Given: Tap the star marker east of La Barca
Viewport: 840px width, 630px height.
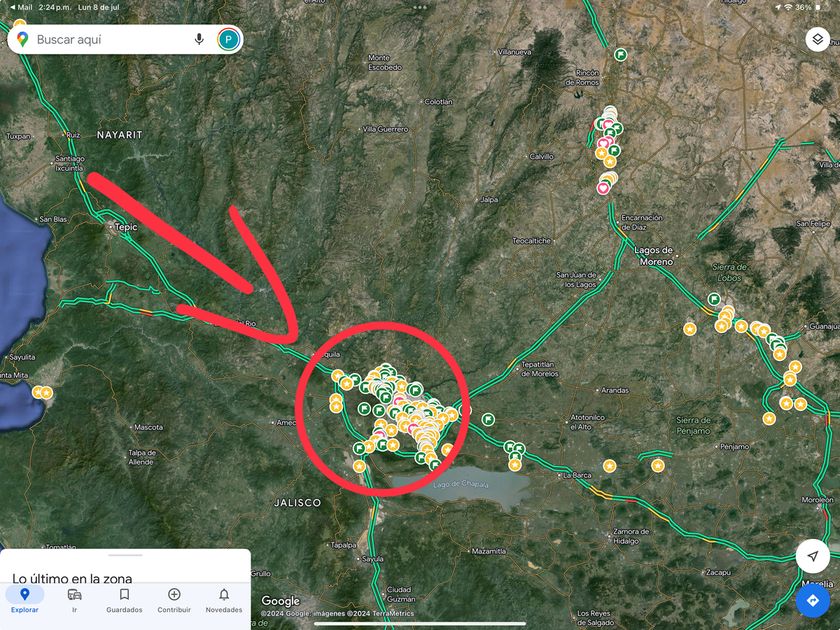Looking at the screenshot, I should (x=610, y=466).
